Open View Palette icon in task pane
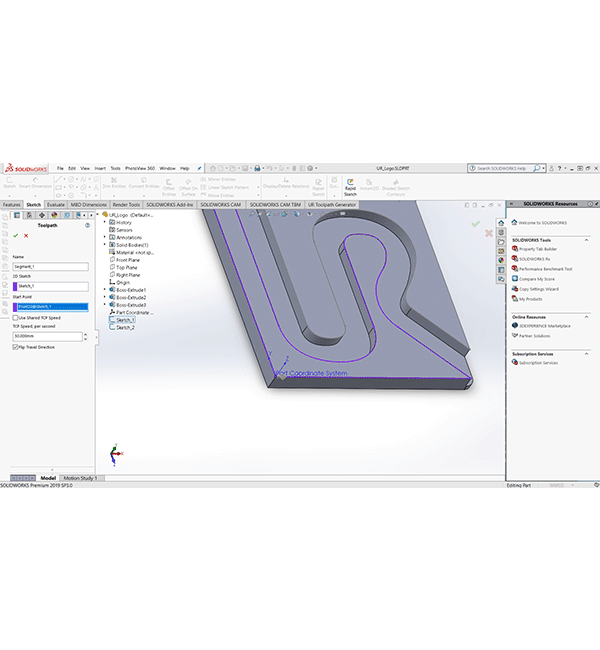600x650 pixels. tap(501, 251)
